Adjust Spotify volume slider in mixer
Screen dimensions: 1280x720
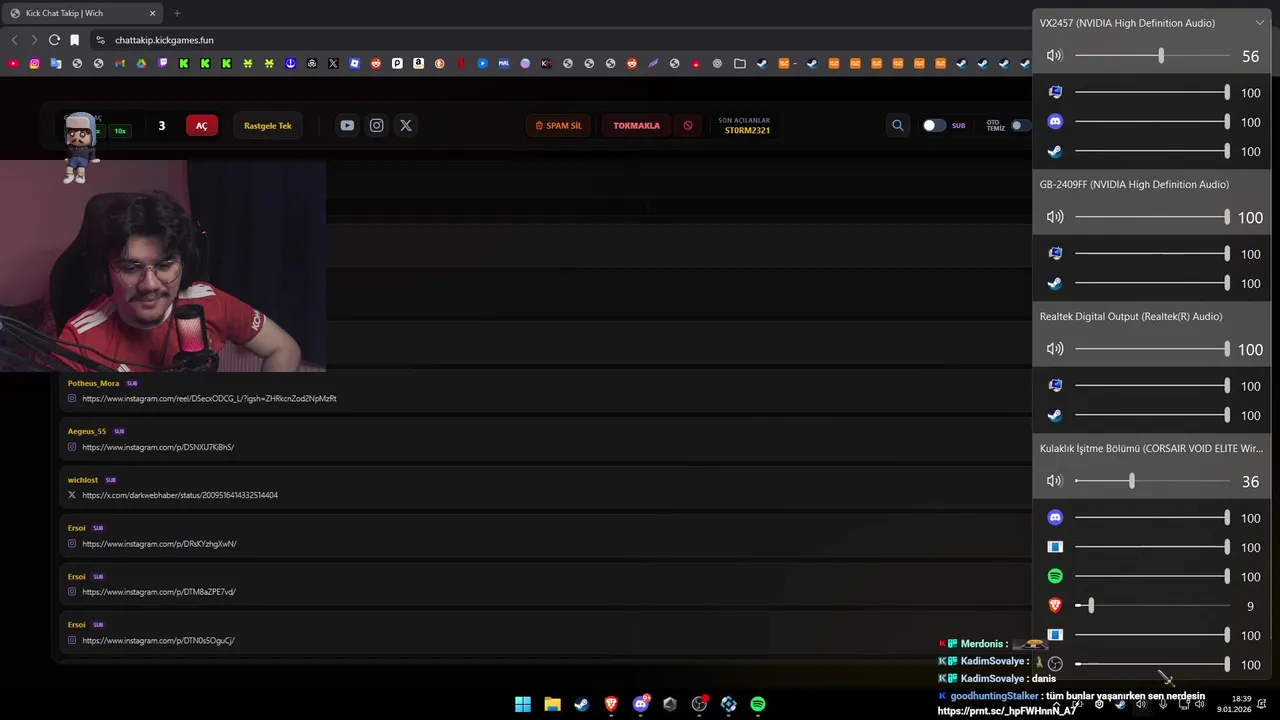(1151, 576)
